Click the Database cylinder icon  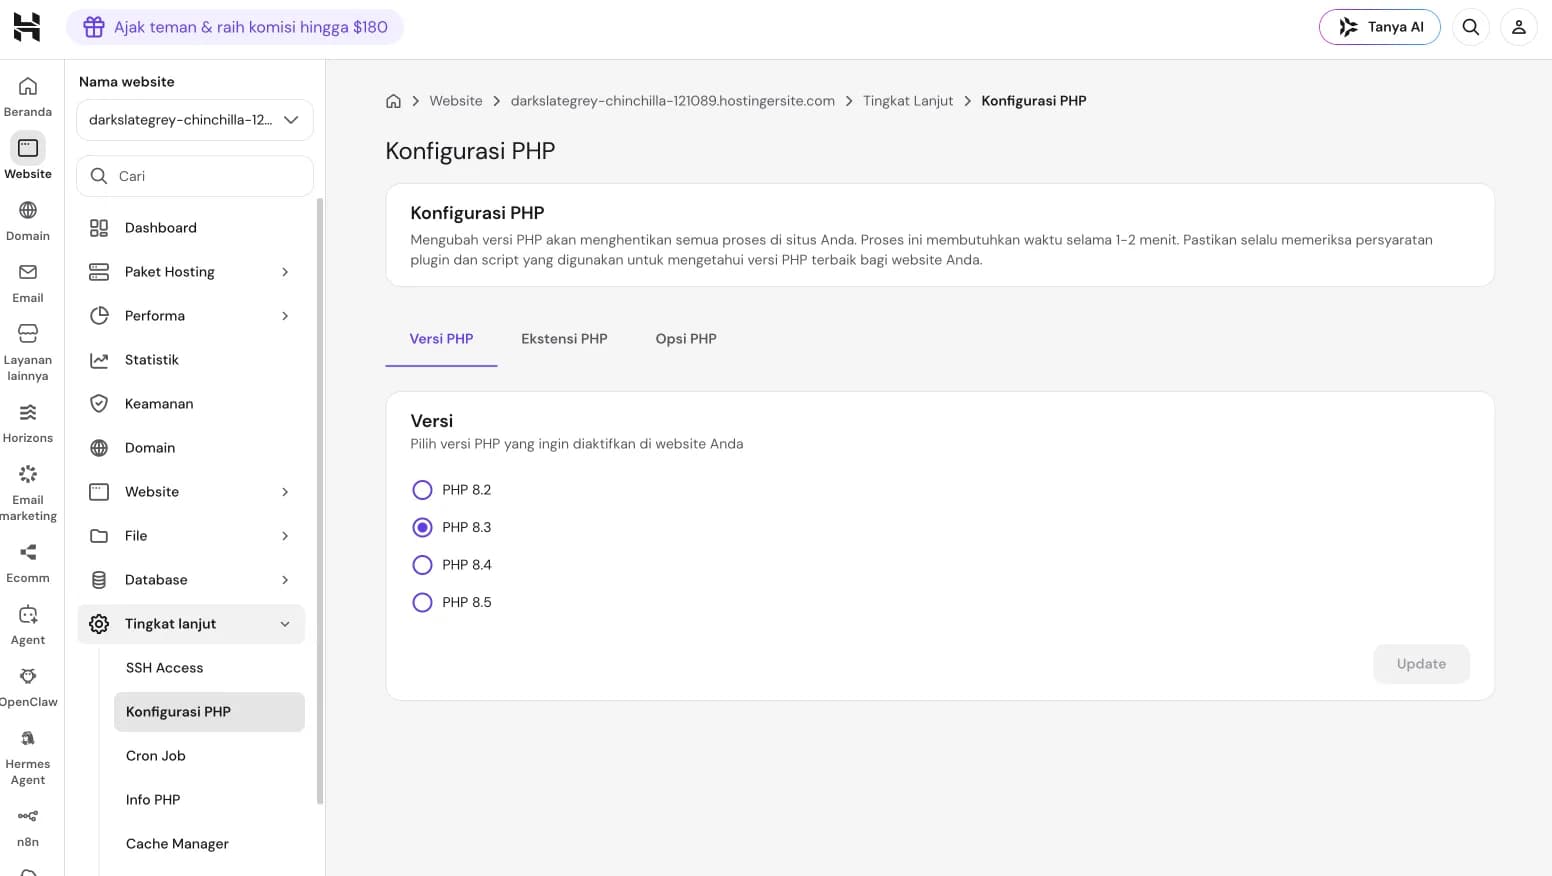pos(99,580)
